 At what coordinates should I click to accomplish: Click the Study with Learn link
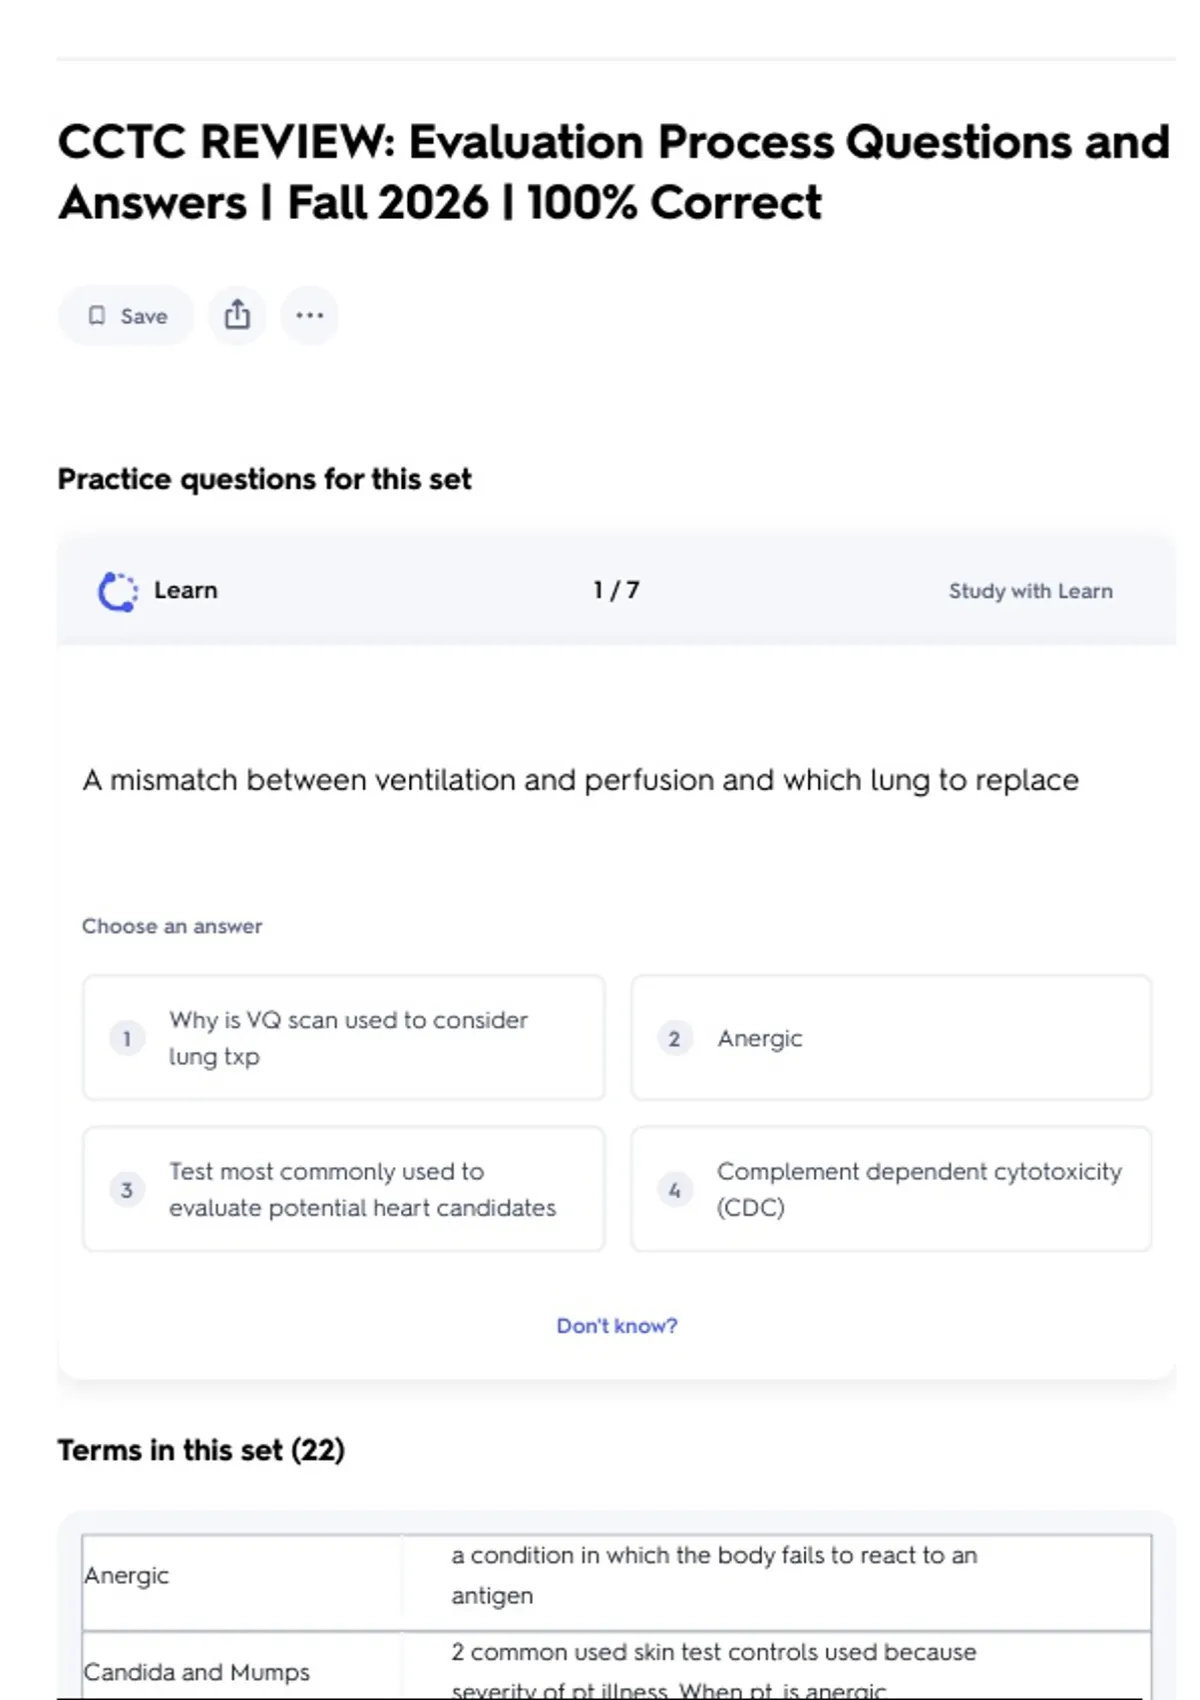click(x=1030, y=591)
